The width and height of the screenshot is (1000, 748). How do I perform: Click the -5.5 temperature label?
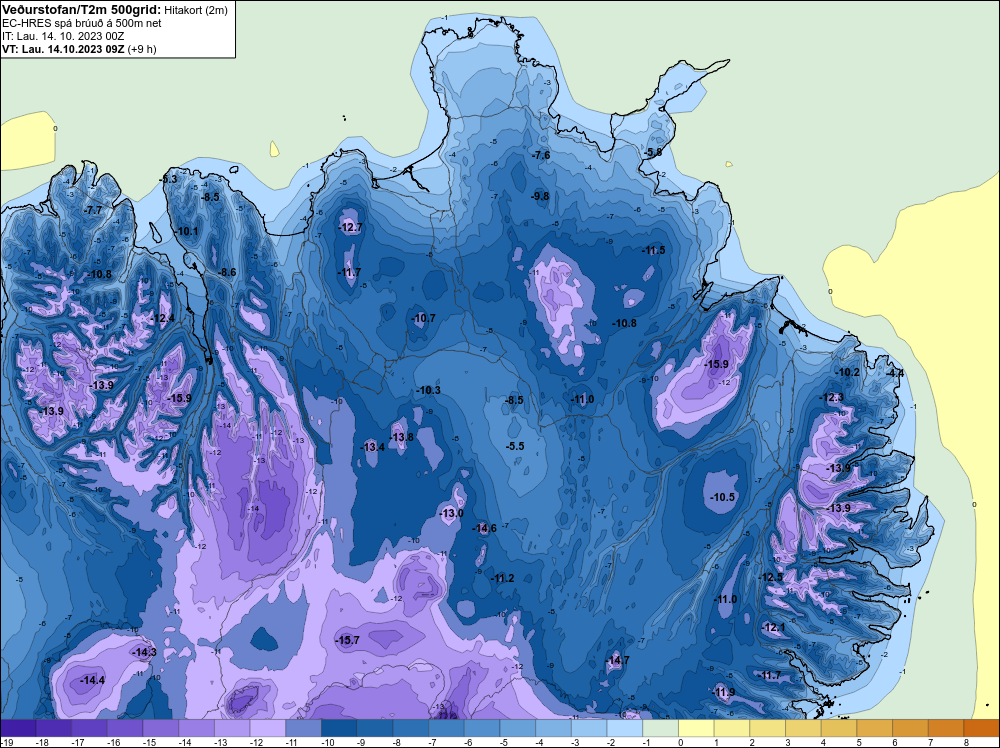[x=515, y=446]
